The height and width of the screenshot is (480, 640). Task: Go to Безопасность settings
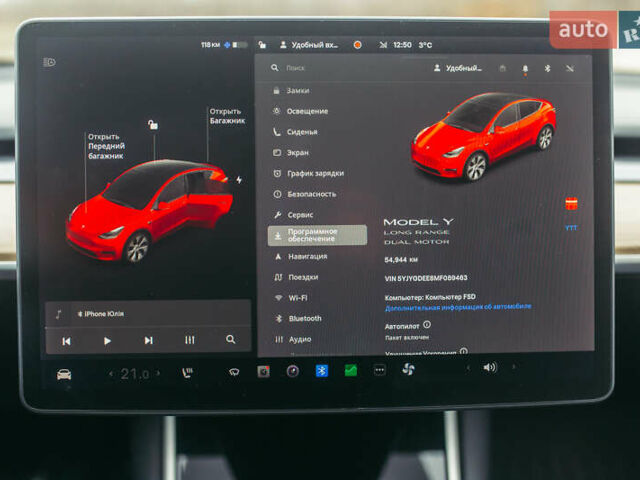point(304,194)
